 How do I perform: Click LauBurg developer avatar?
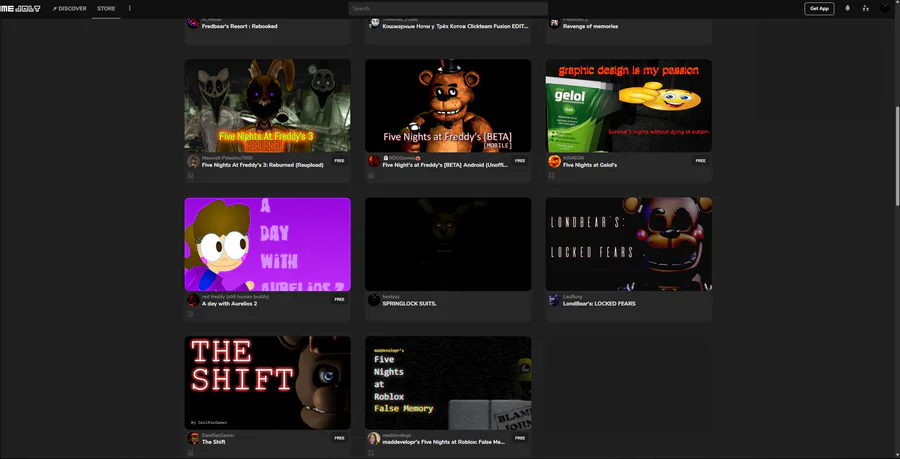pyautogui.click(x=554, y=300)
